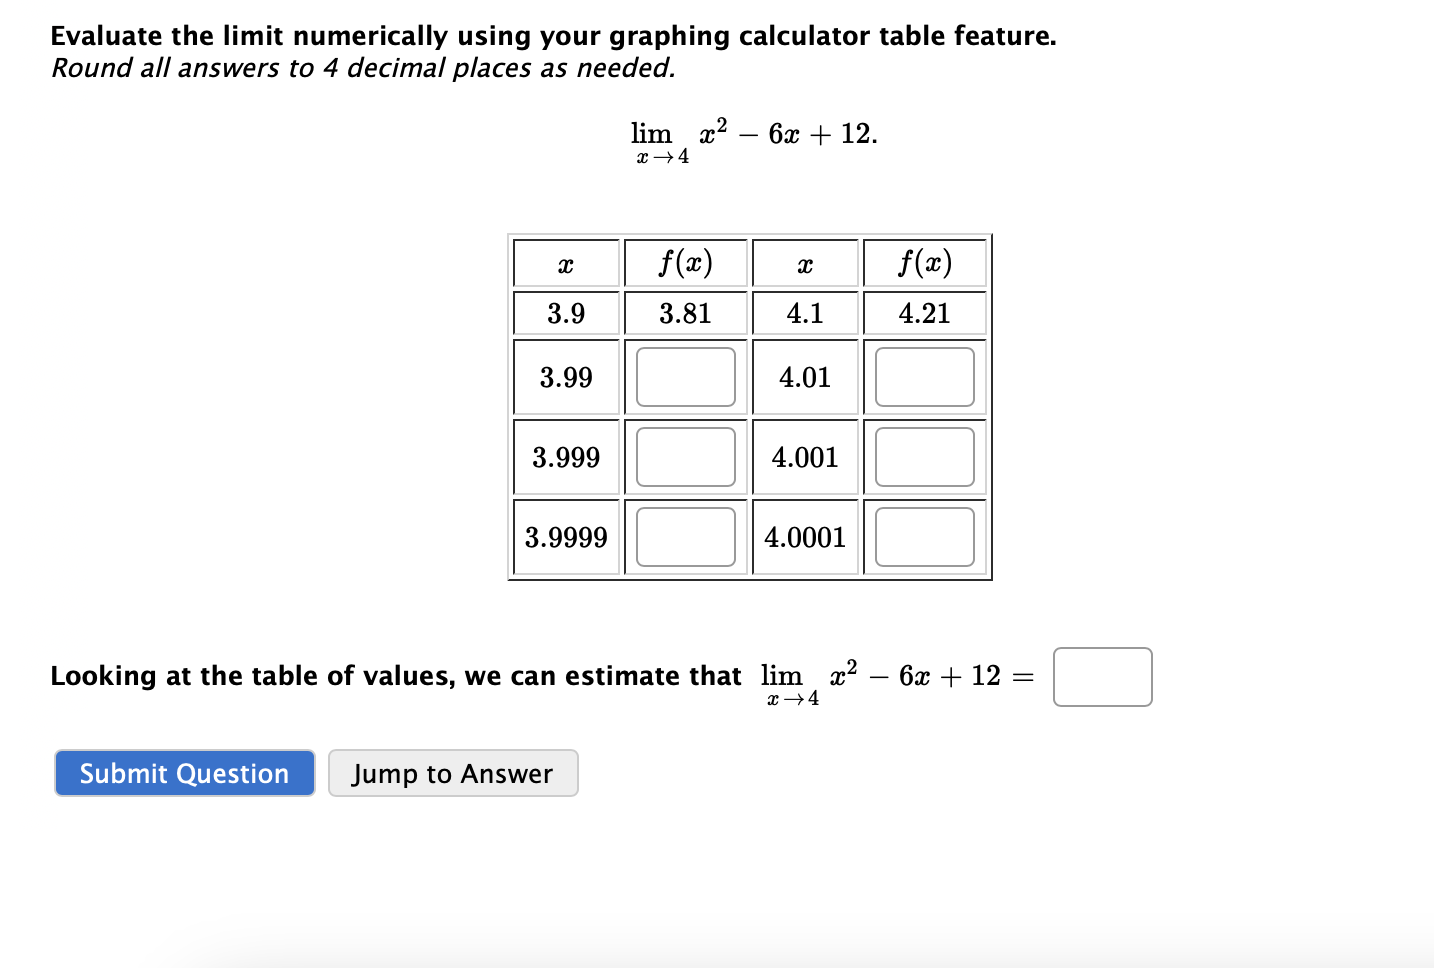Click the f(x) input box next to 4.001

923,456
